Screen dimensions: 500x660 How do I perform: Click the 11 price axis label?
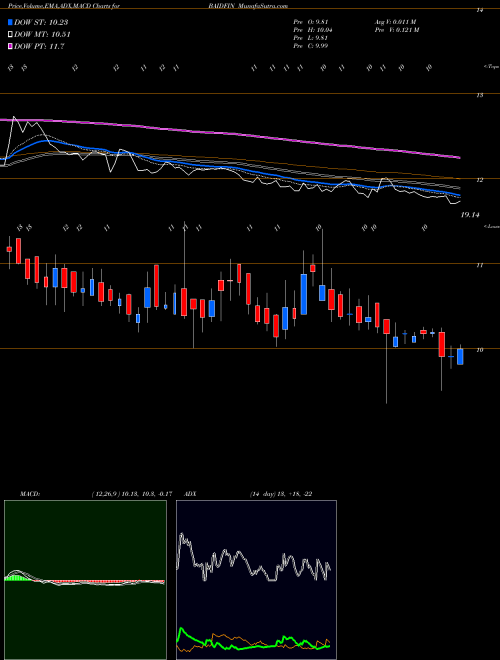click(x=479, y=265)
